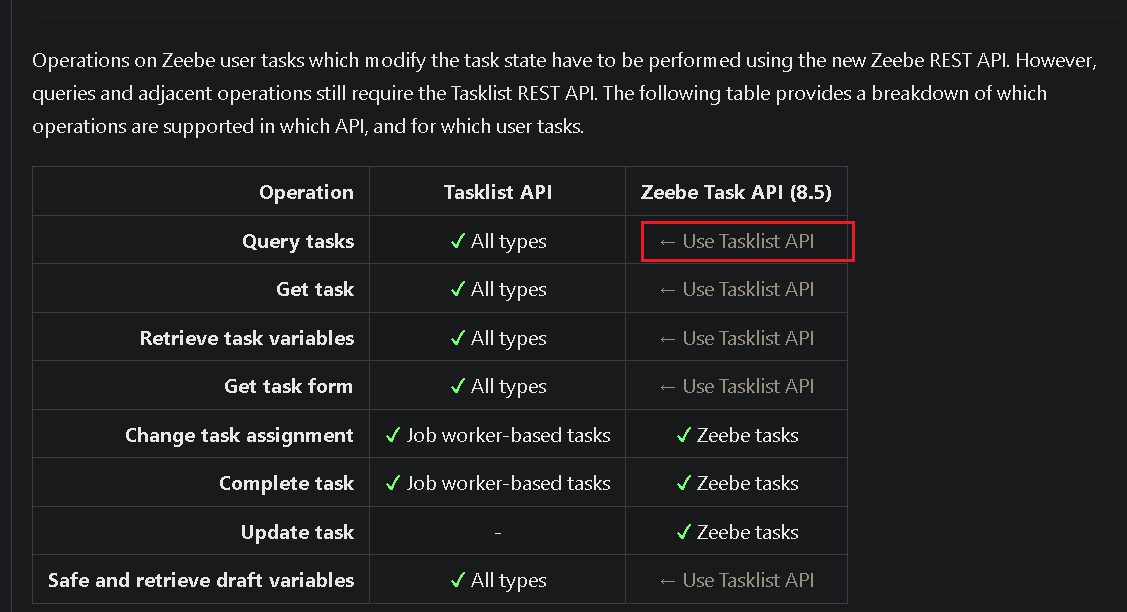Select the highlighted Use Tasklist API cell
Image resolution: width=1127 pixels, height=612 pixels.
(x=748, y=242)
